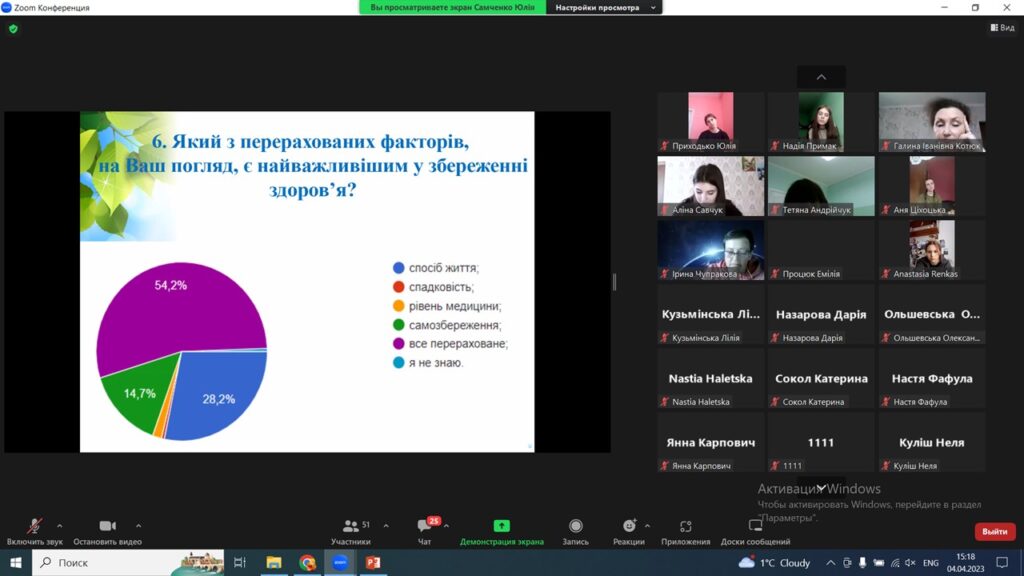Viewport: 1024px width, 576px height.
Task: Unmute the microphone in Zoom toolbar
Action: tap(34, 526)
